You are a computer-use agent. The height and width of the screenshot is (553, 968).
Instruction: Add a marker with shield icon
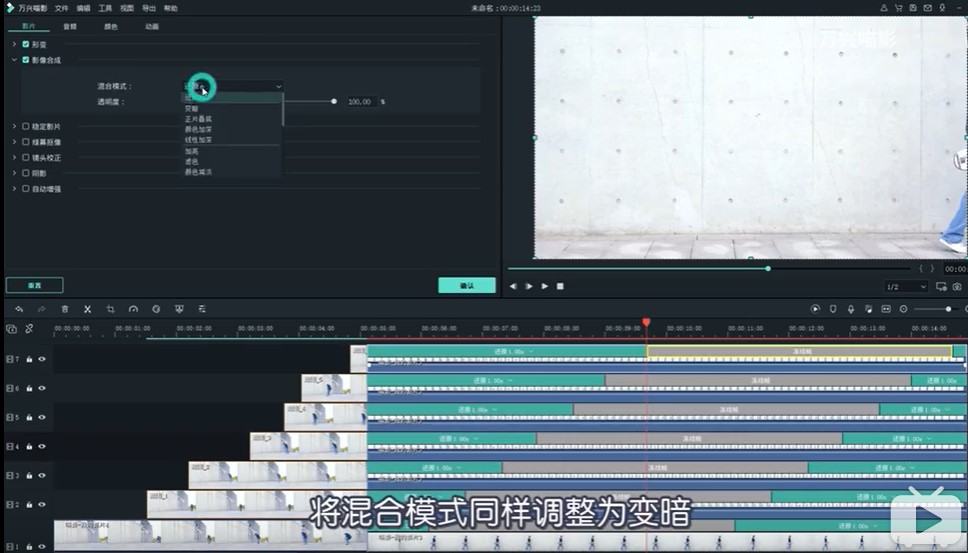point(833,309)
